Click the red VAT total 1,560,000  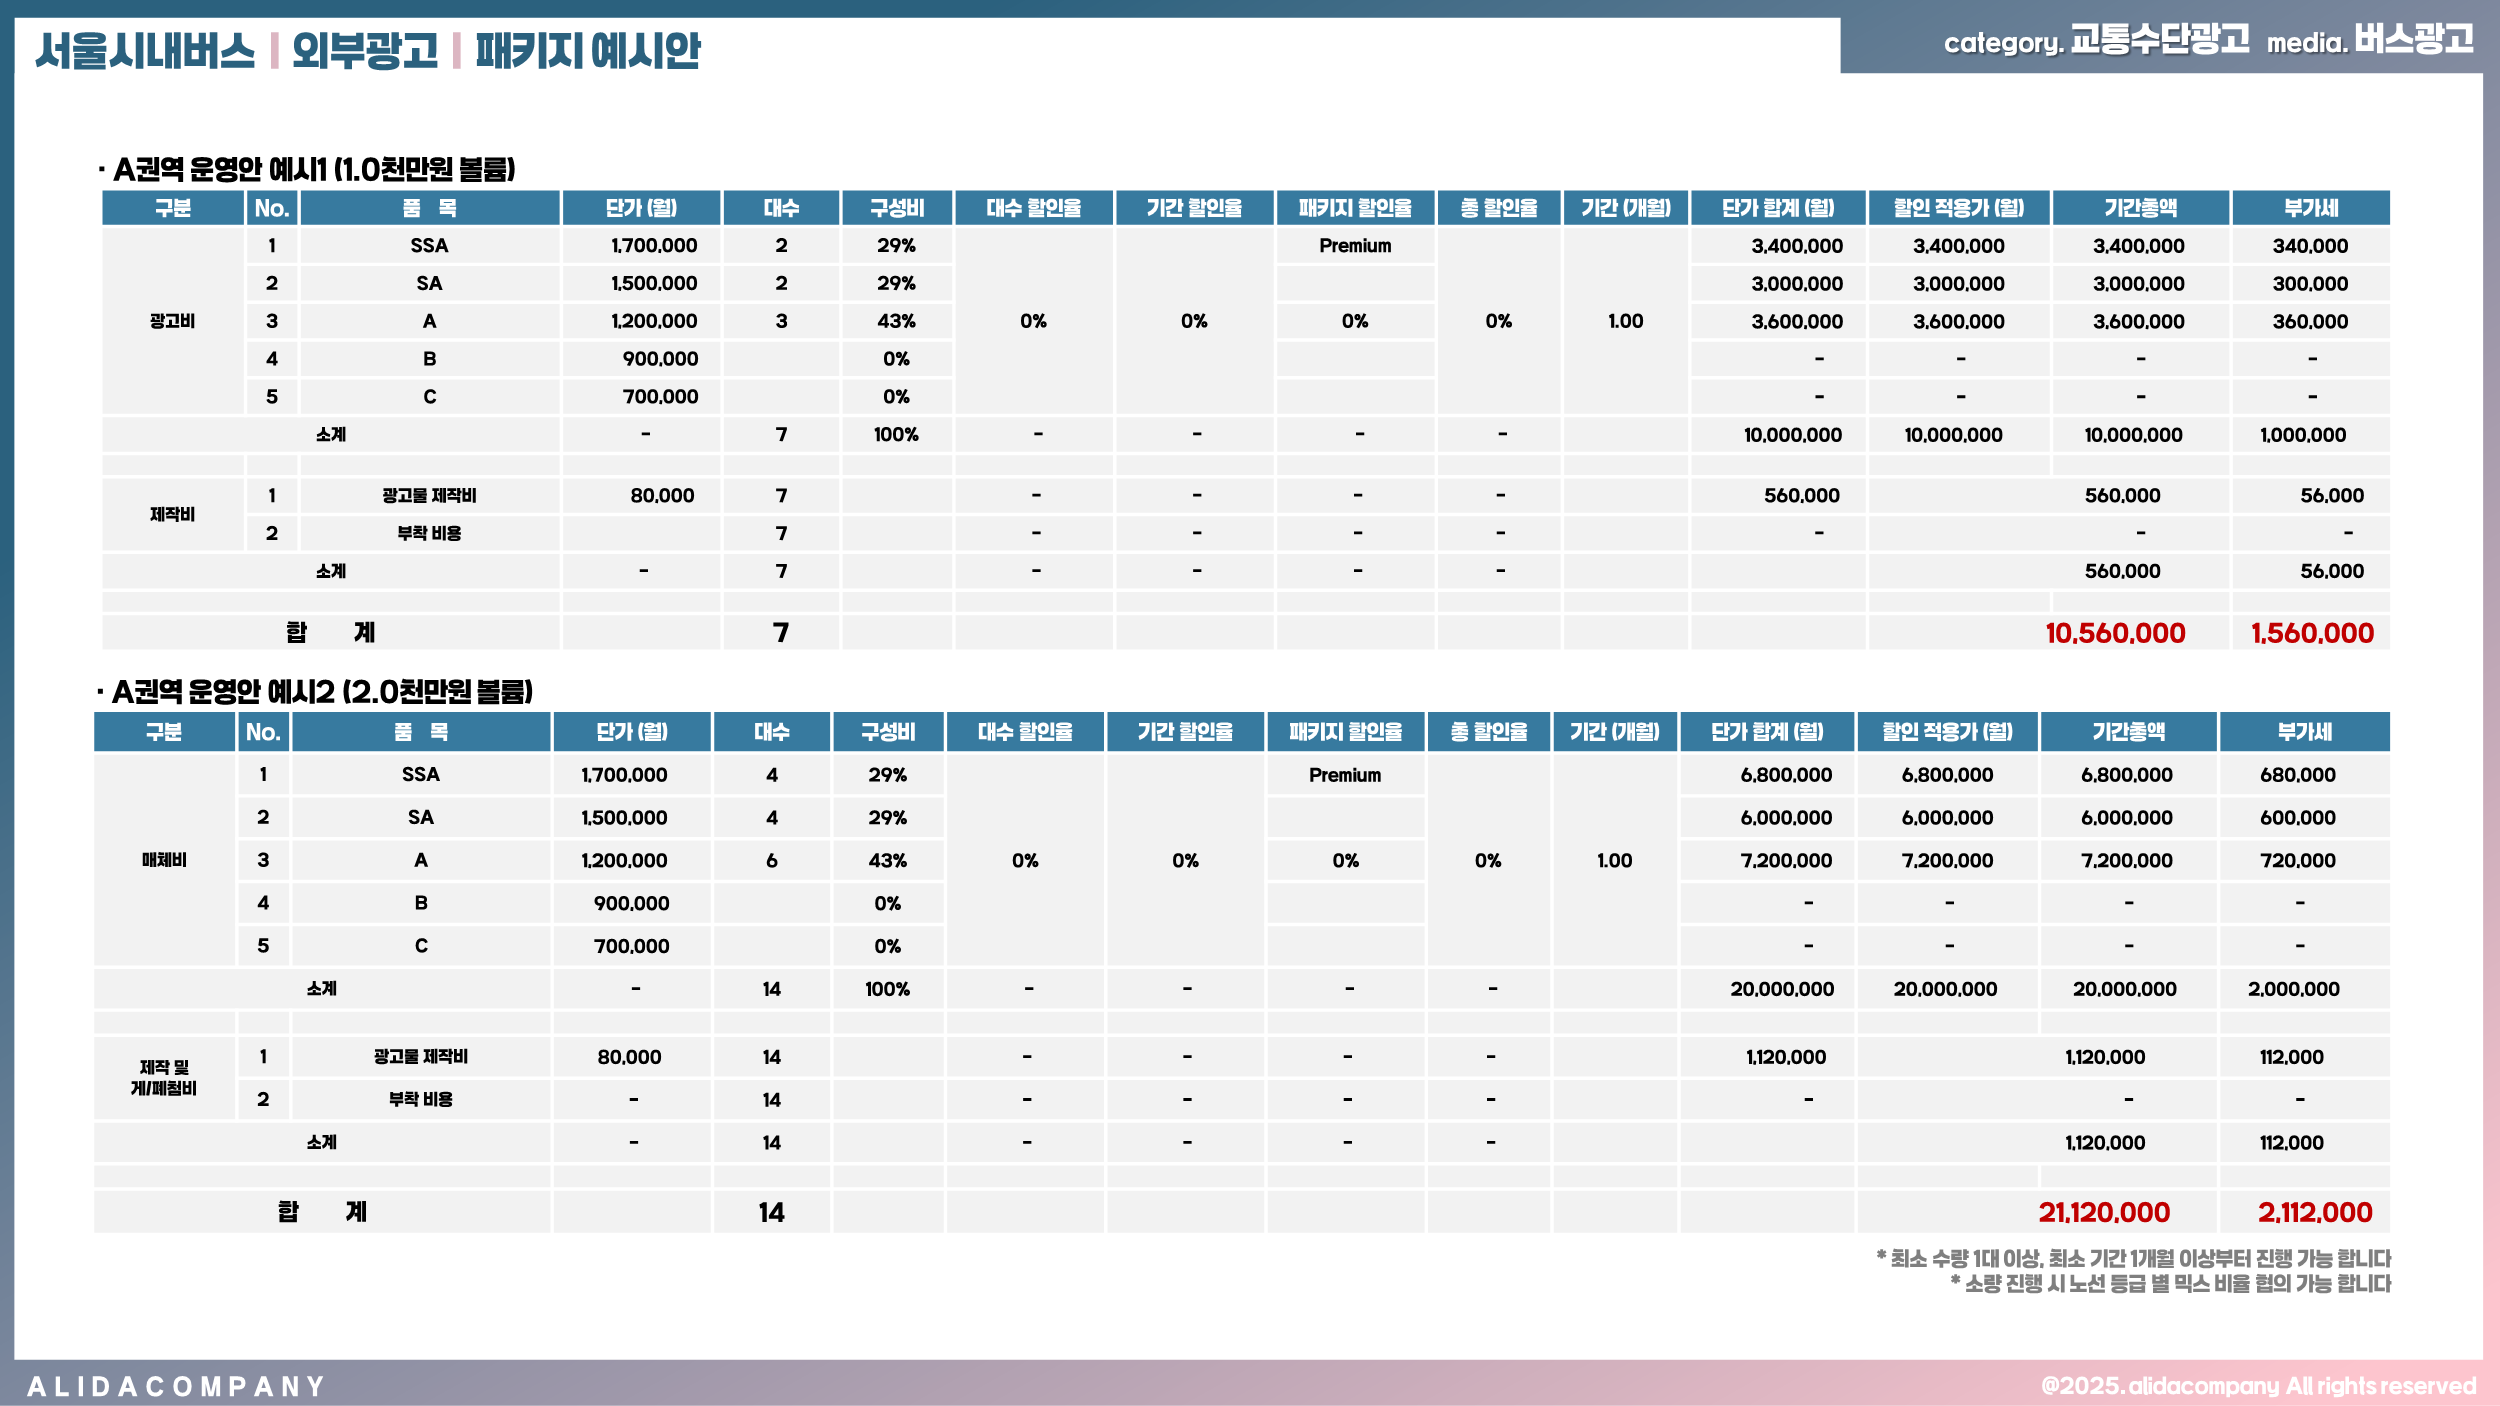pos(2311,633)
